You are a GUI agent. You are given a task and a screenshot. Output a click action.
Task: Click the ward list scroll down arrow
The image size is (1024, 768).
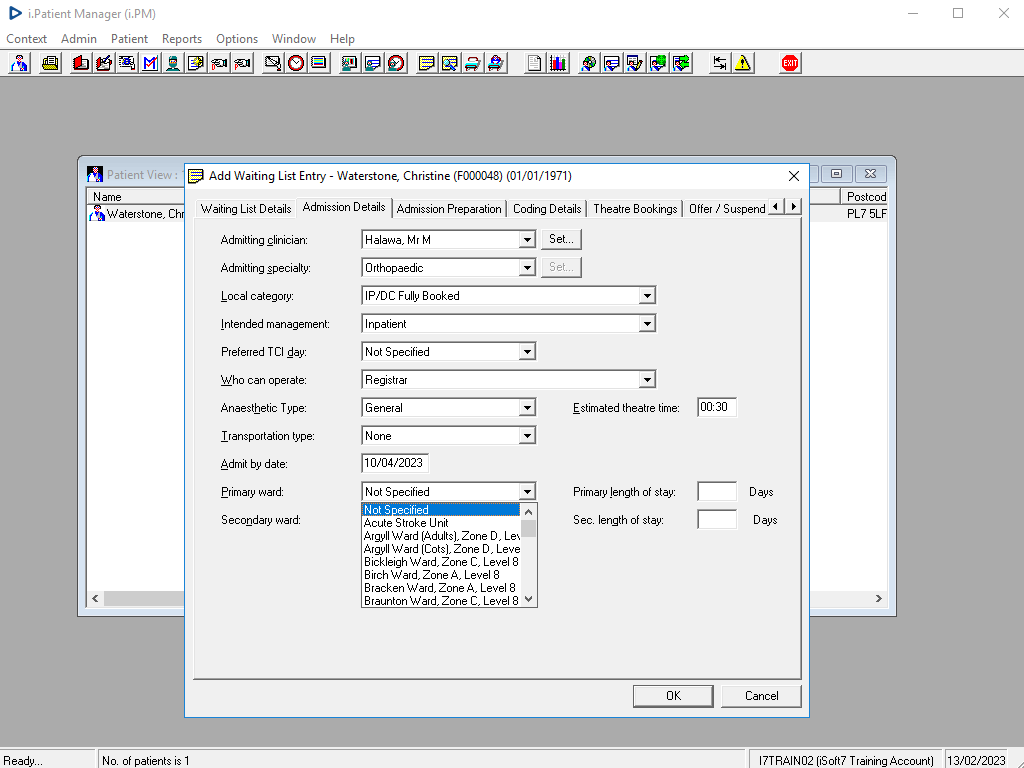click(528, 599)
